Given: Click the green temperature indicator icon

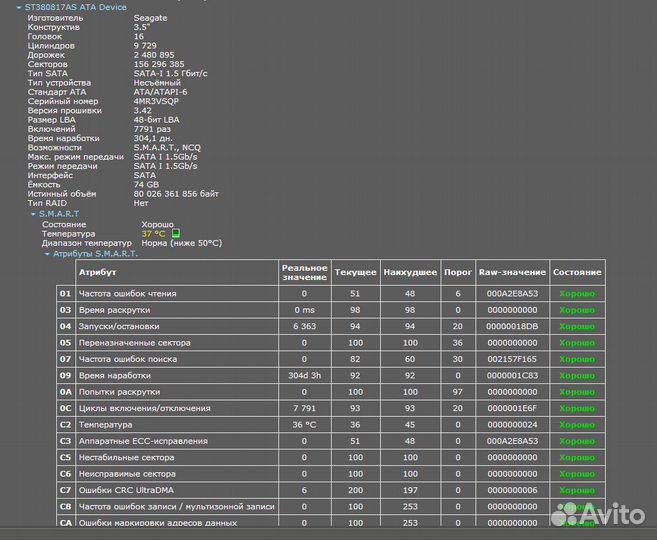Looking at the screenshot, I should pos(176,233).
